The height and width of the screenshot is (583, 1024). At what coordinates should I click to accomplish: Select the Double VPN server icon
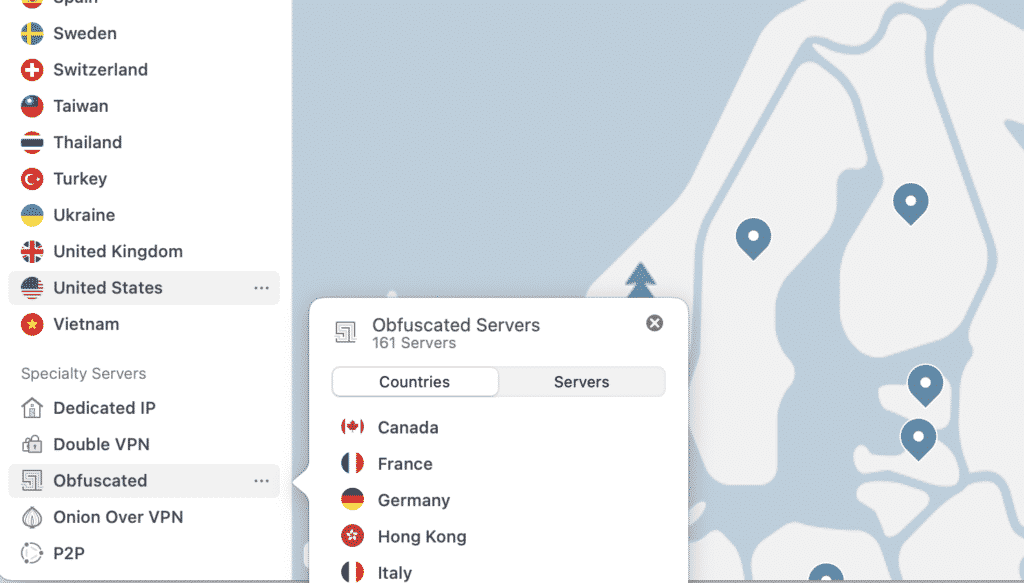coord(31,444)
